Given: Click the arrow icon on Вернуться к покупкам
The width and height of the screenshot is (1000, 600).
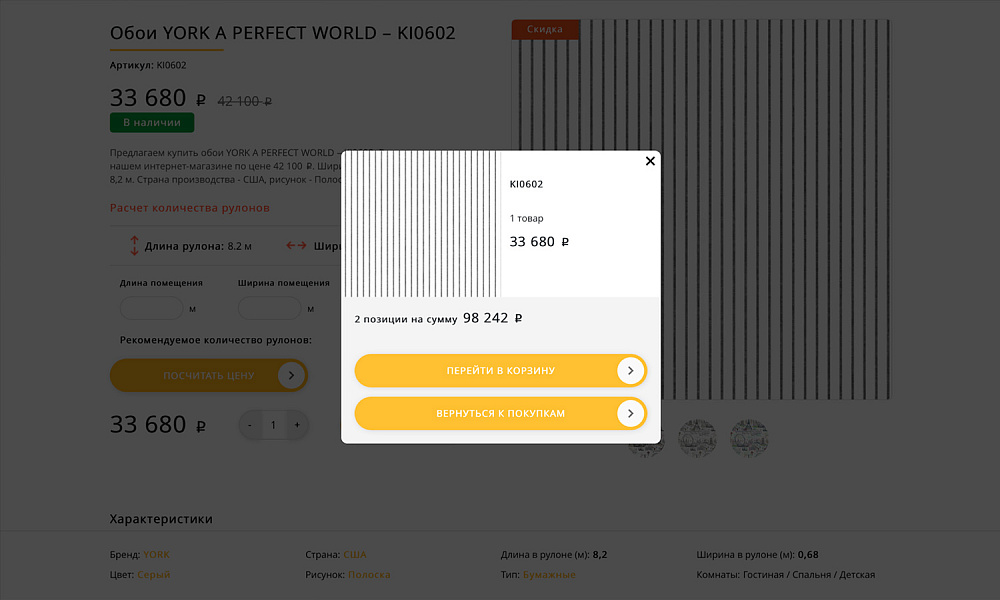Looking at the screenshot, I should 630,413.
